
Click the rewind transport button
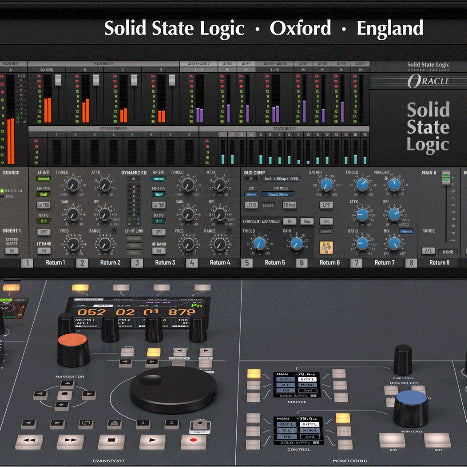29,442
